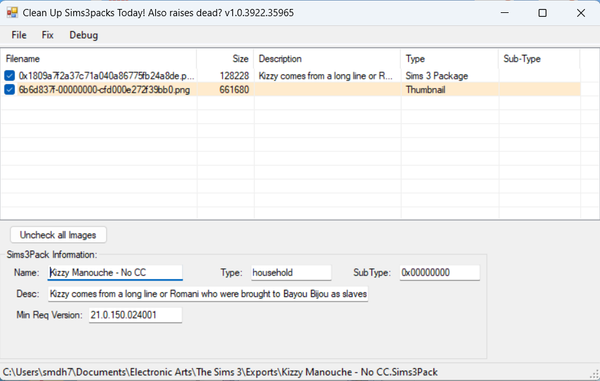The width and height of the screenshot is (600, 381).
Task: Click the Type field containing household
Action: tap(291, 273)
